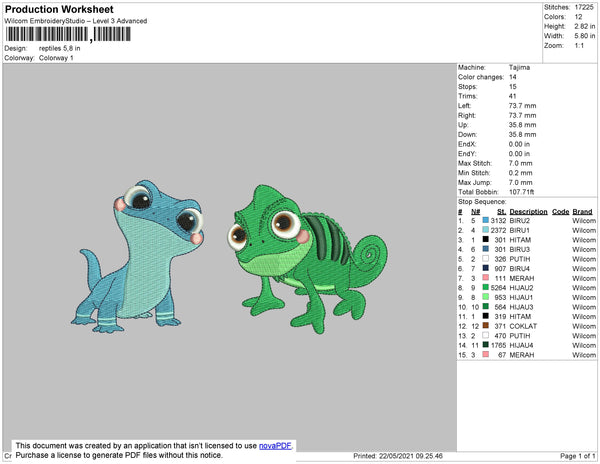Screen dimensions: 600x464
Task: Click the stitch count 1765 in row 14
Action: click(499, 345)
